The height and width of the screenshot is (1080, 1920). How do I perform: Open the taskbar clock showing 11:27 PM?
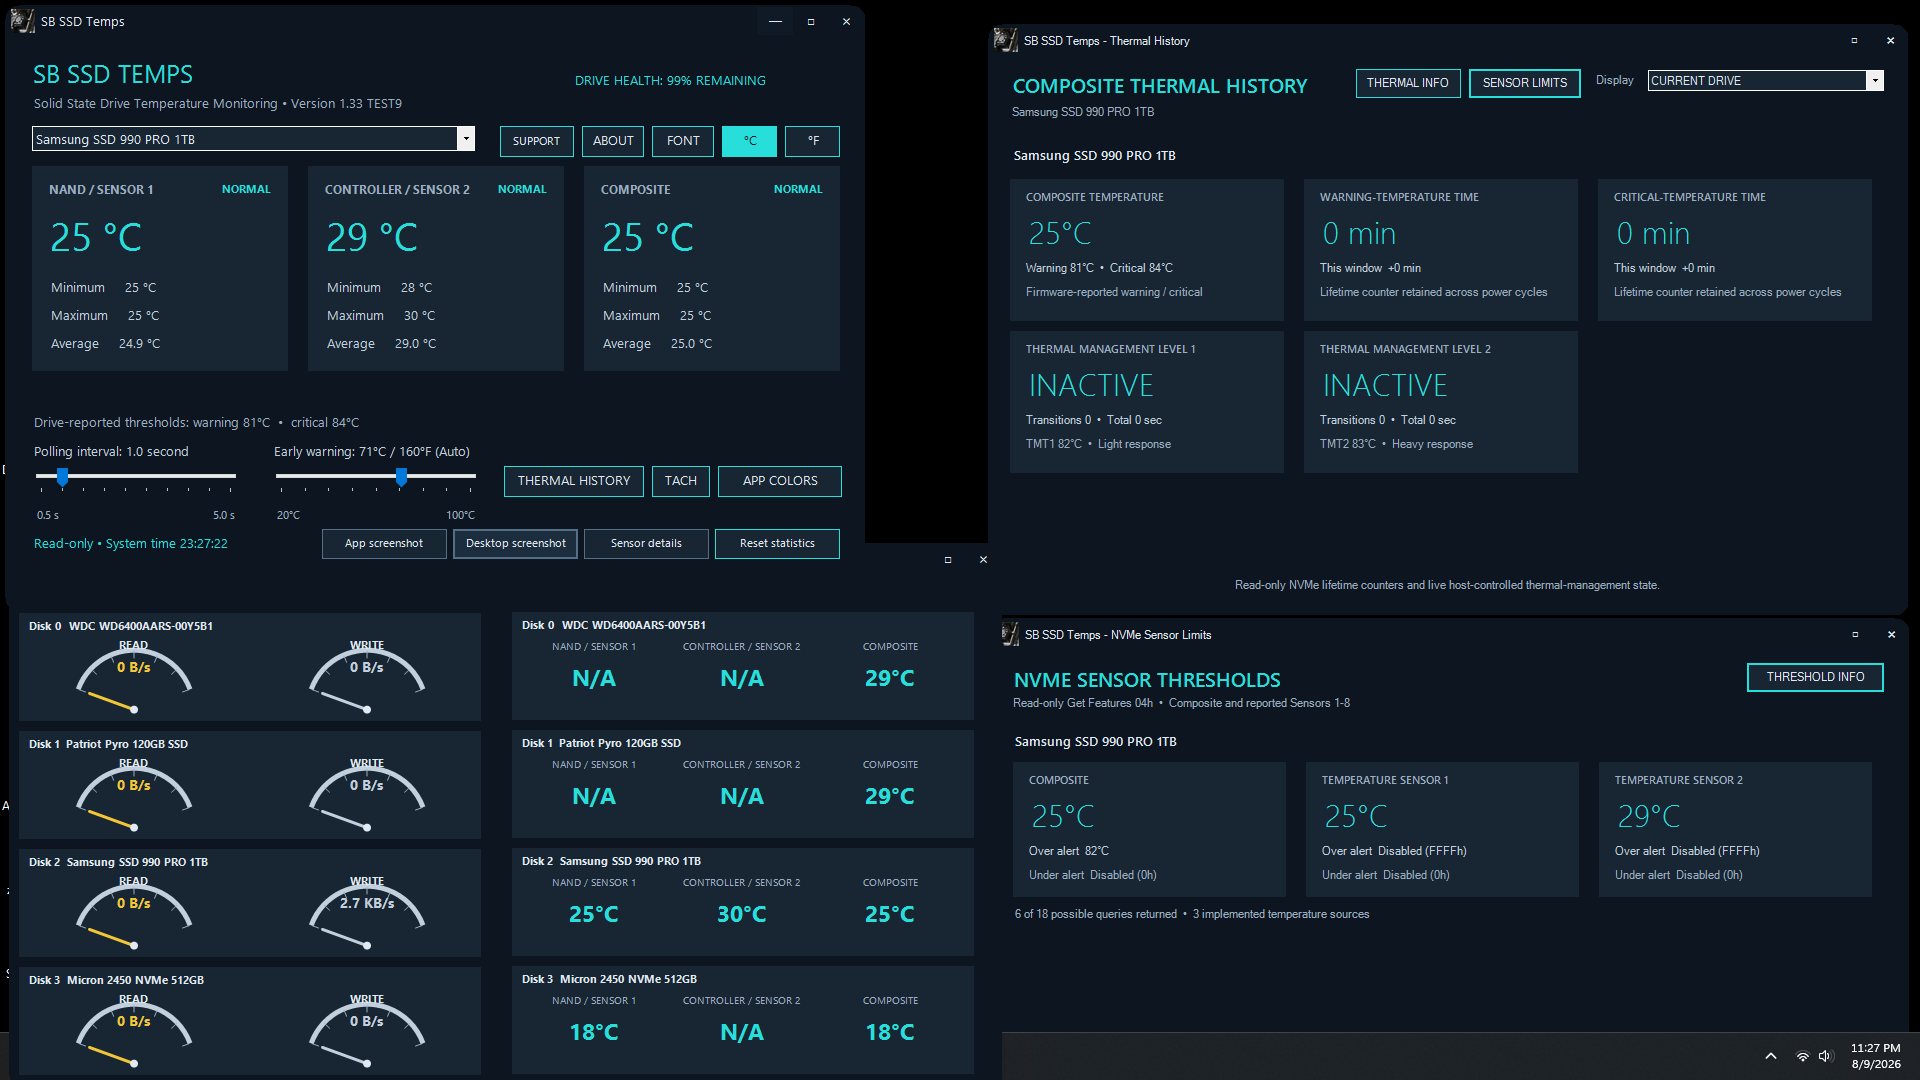[x=1875, y=1056]
